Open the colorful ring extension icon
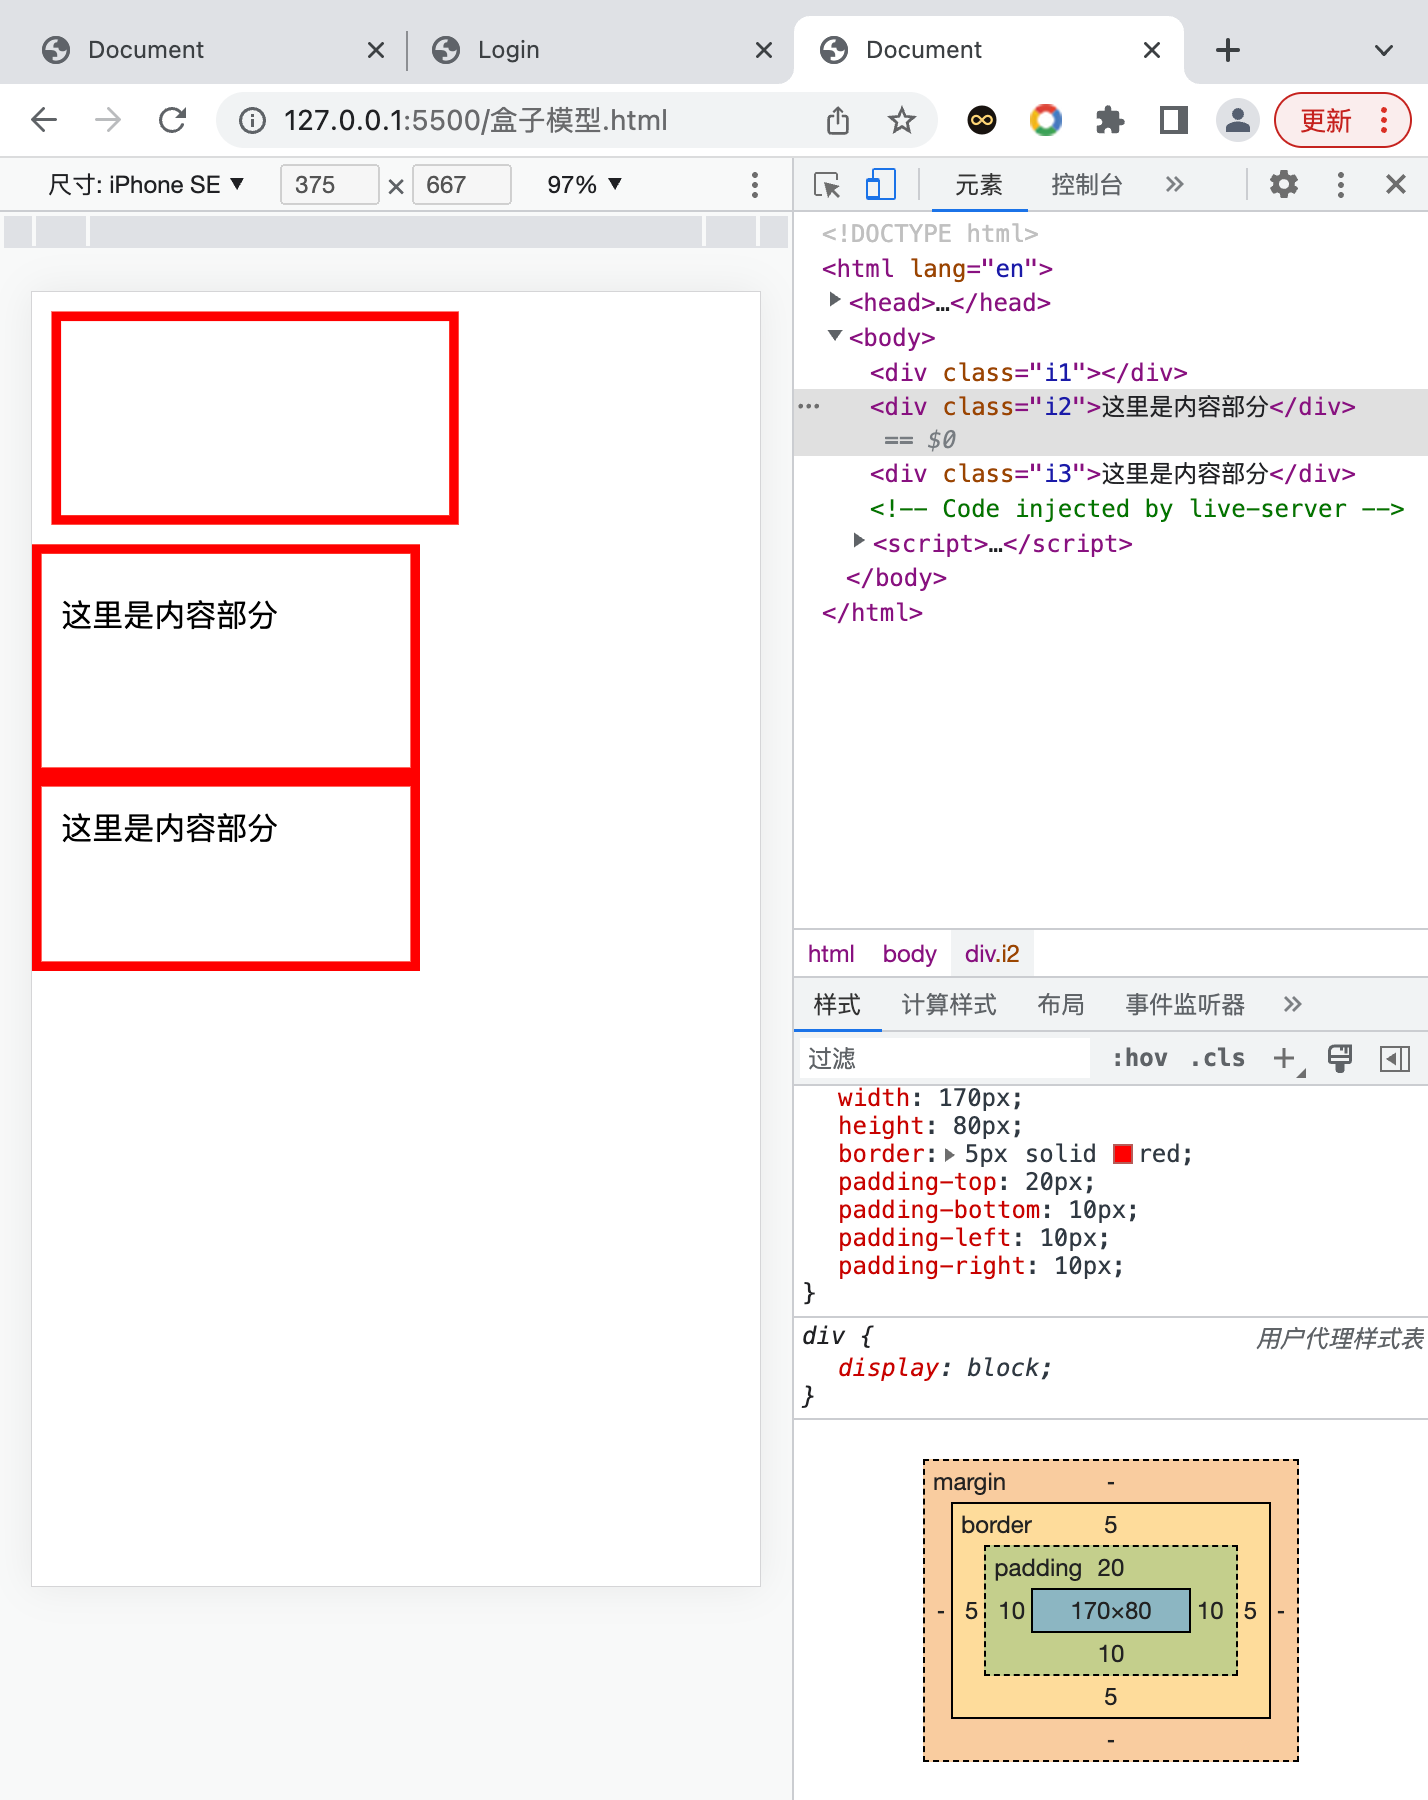Screen dimensions: 1428x1800 point(1046,121)
